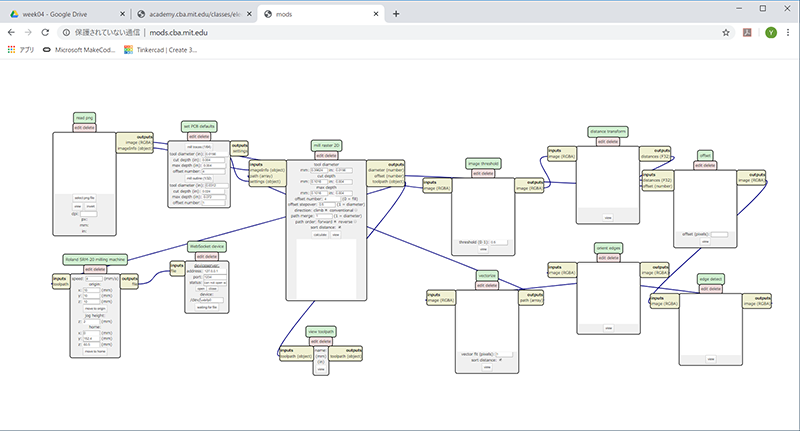
Task: Click calculate in mill raster 2D
Action: 320,235
